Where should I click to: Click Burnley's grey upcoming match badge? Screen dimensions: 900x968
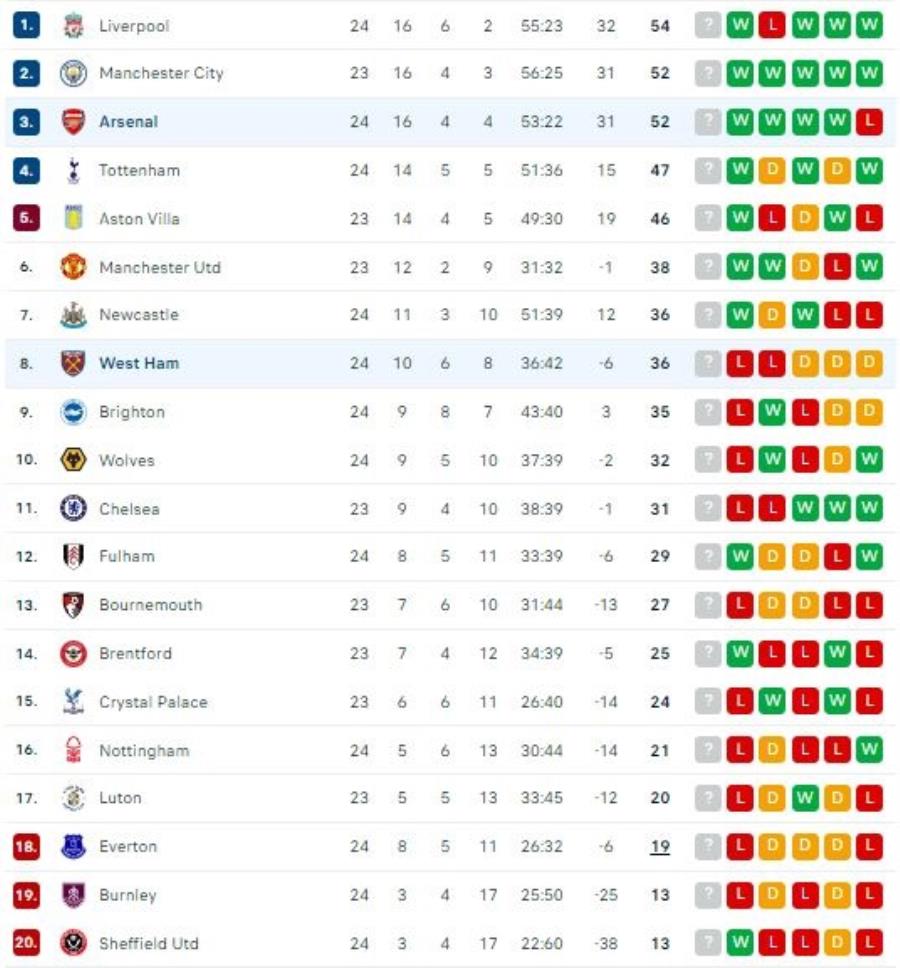point(708,895)
